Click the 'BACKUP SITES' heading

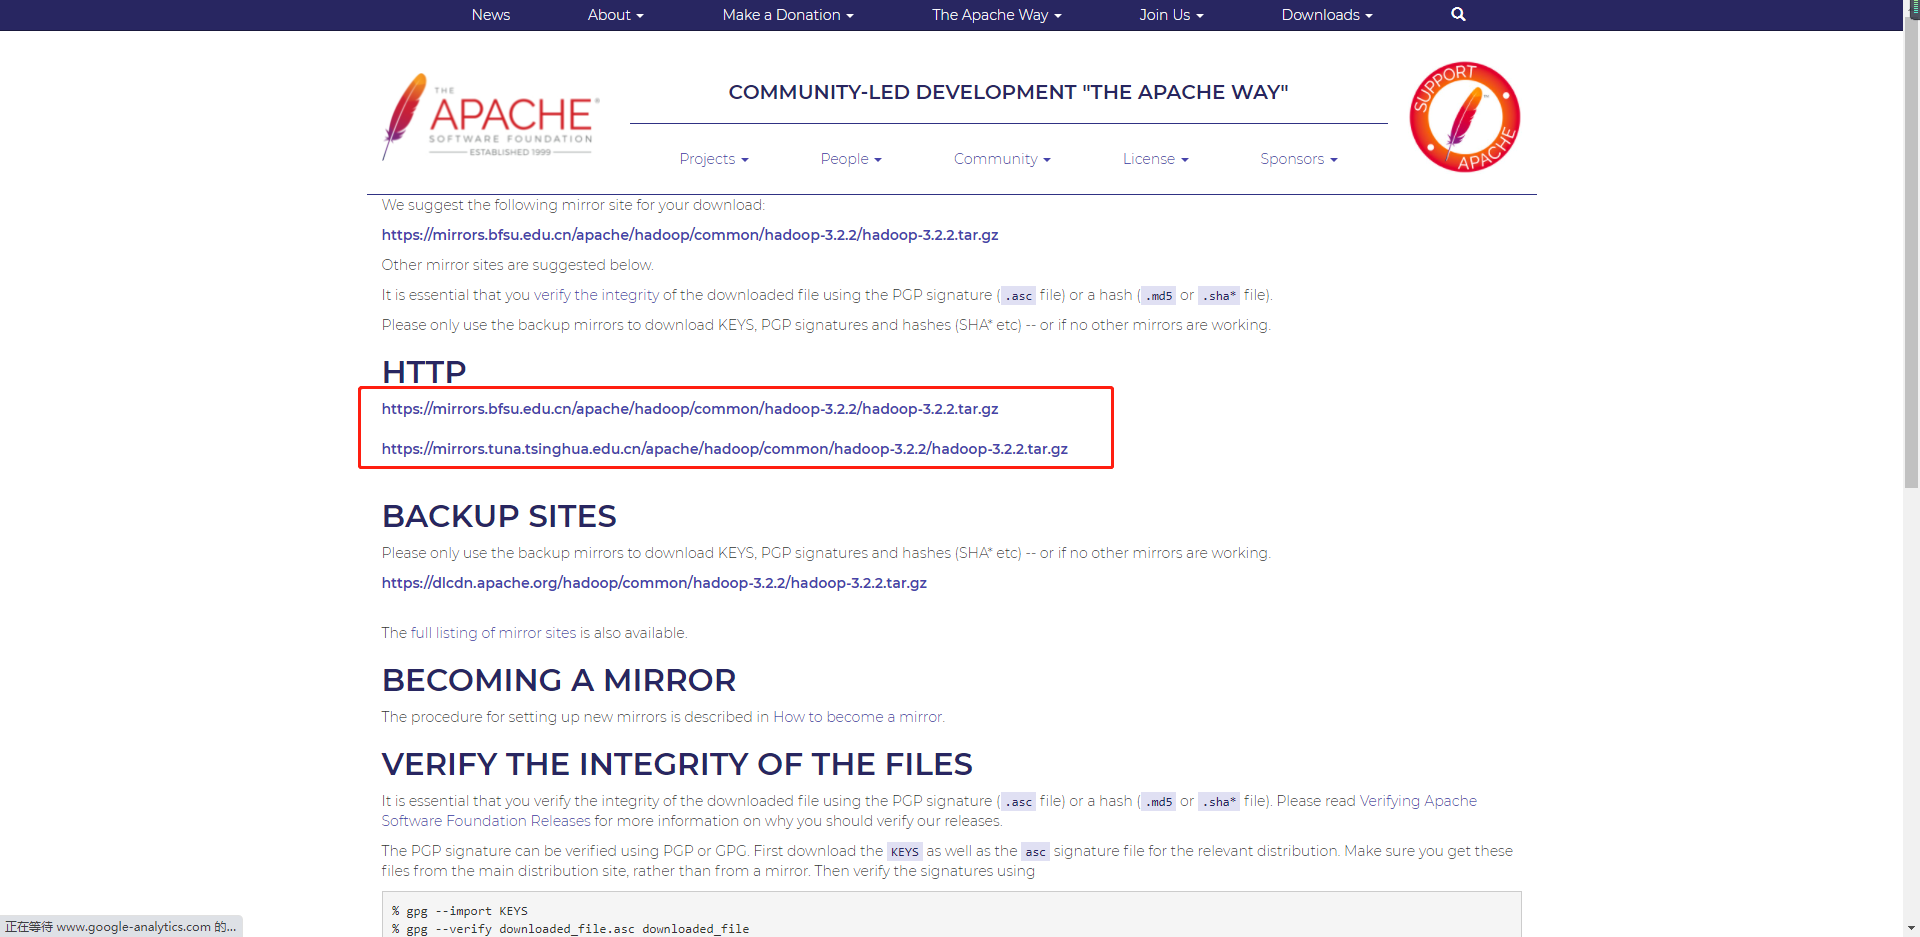pos(499,516)
